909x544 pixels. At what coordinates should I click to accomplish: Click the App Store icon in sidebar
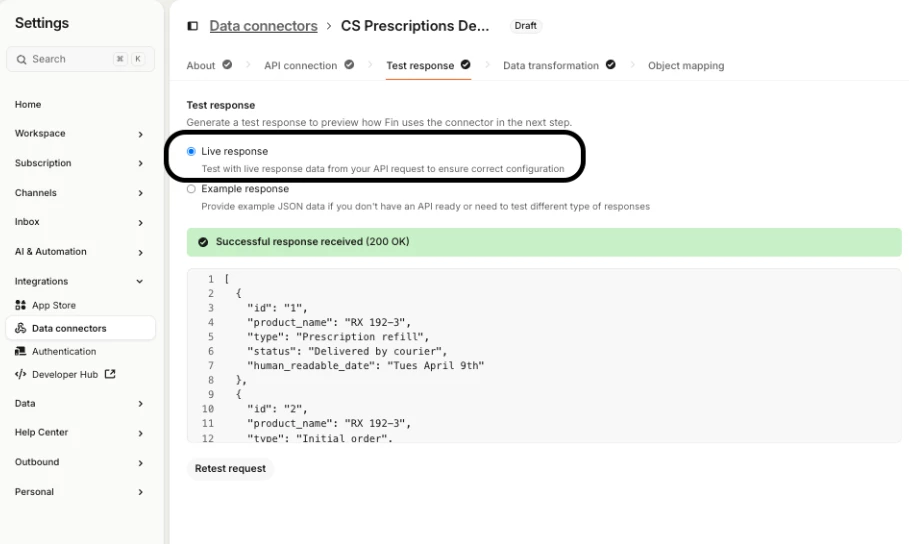(x=21, y=305)
